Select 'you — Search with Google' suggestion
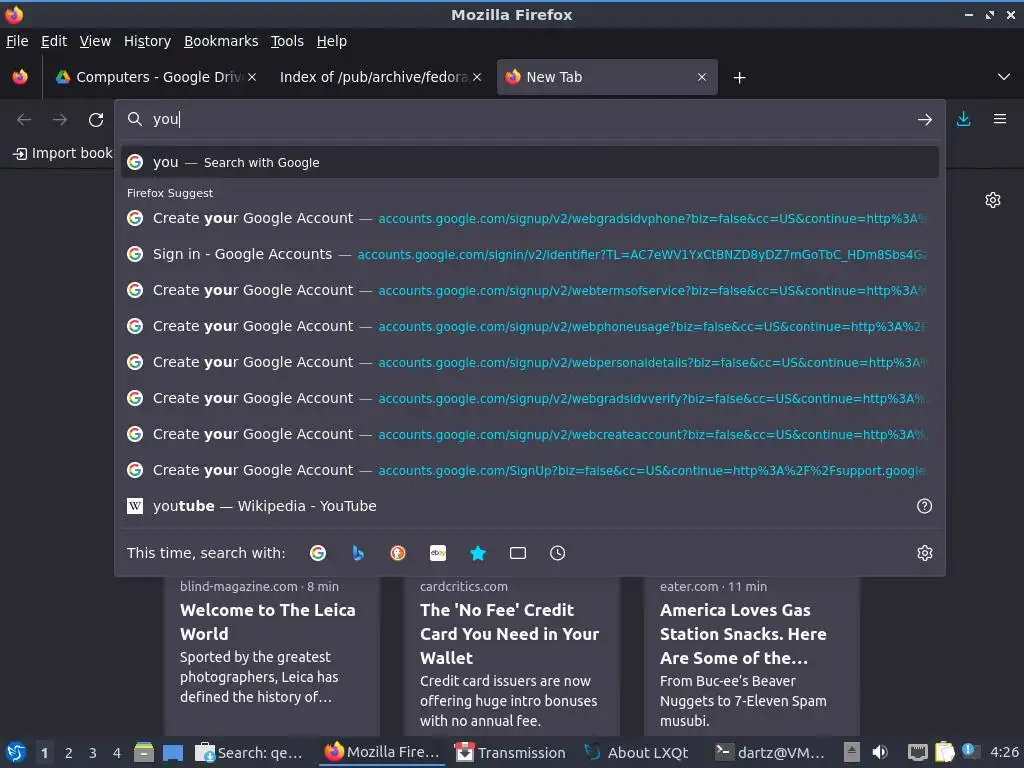 click(x=530, y=163)
